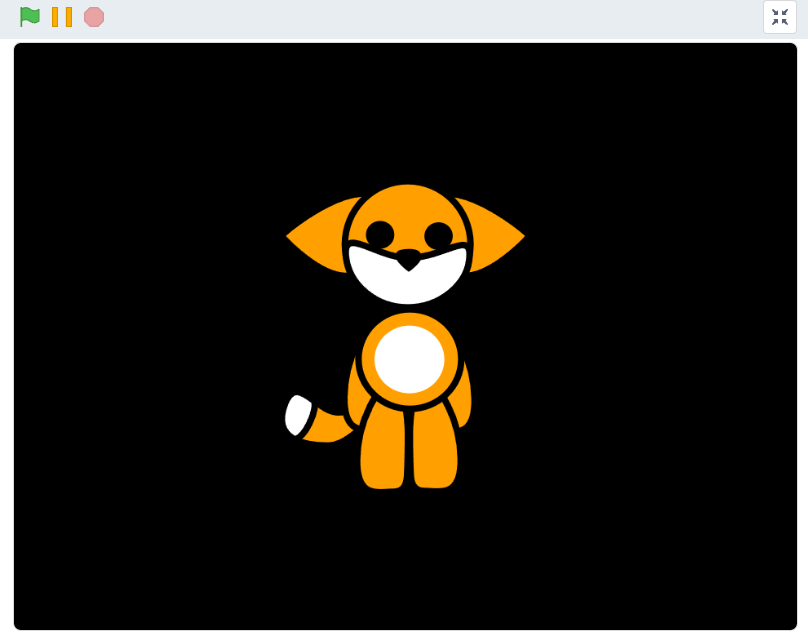Click the green flag to start the project
Screen dimensions: 808x633
29,17
